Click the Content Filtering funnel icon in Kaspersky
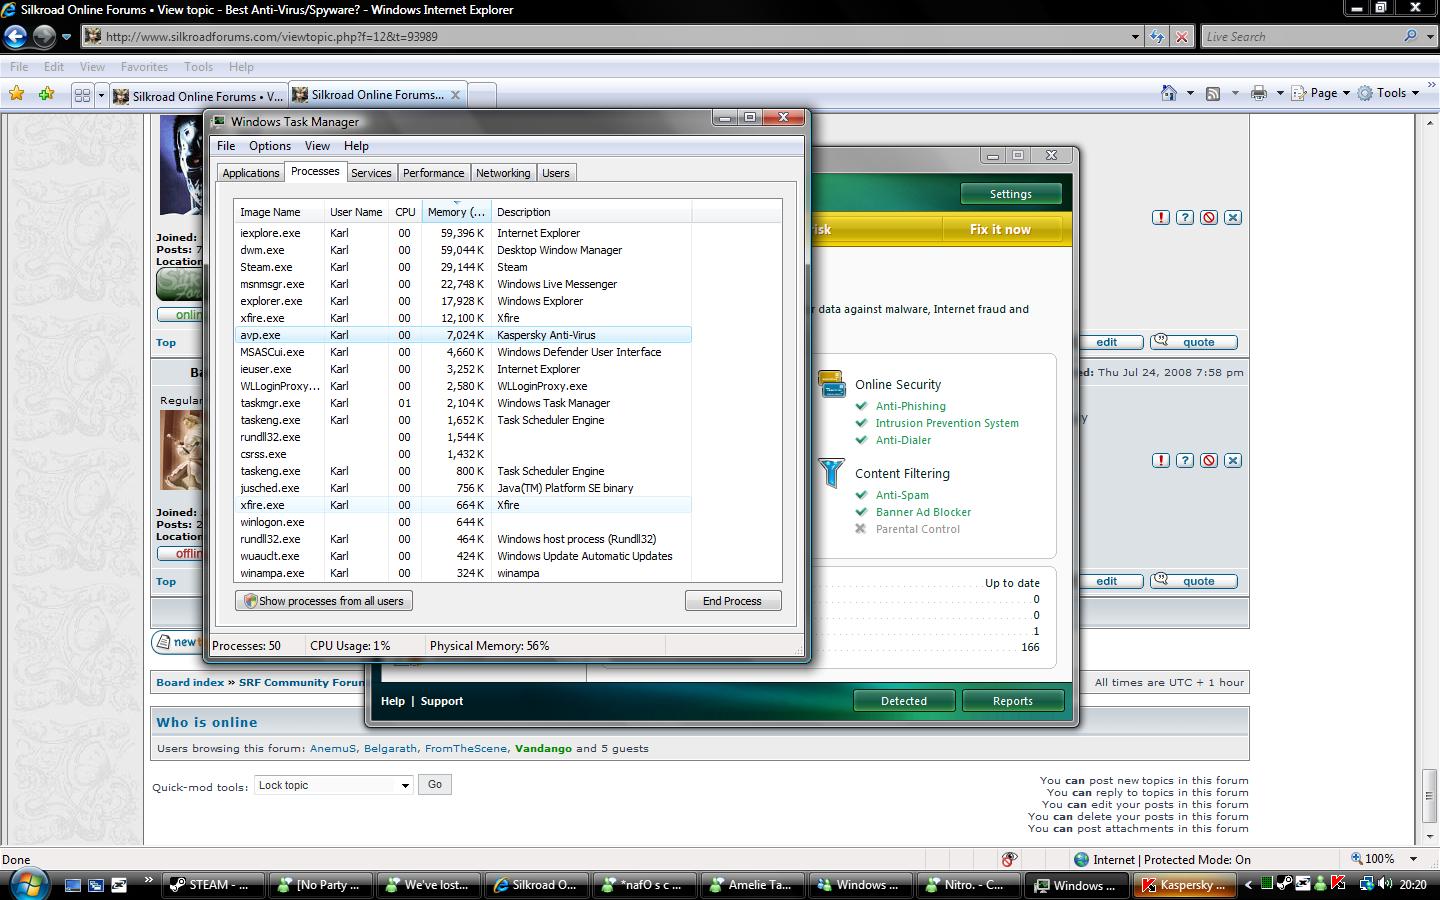 click(x=831, y=472)
